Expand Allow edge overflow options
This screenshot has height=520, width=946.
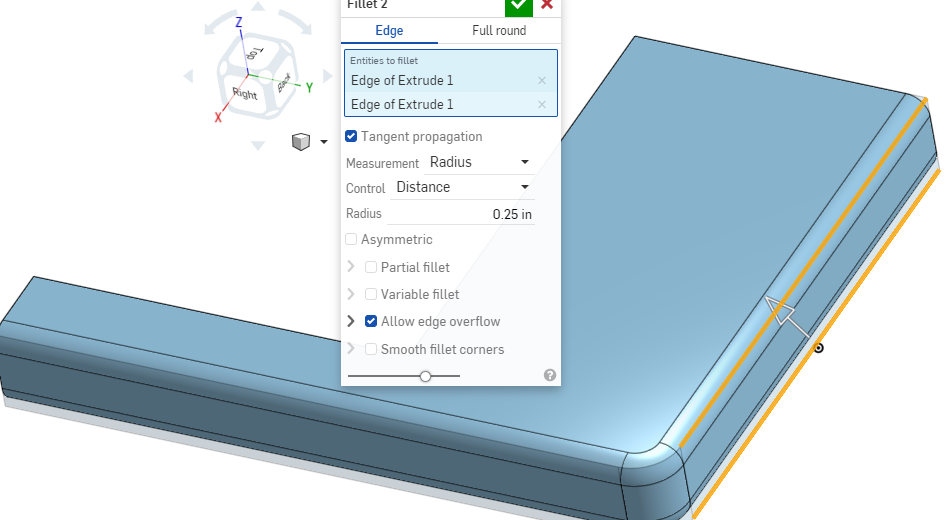[351, 321]
